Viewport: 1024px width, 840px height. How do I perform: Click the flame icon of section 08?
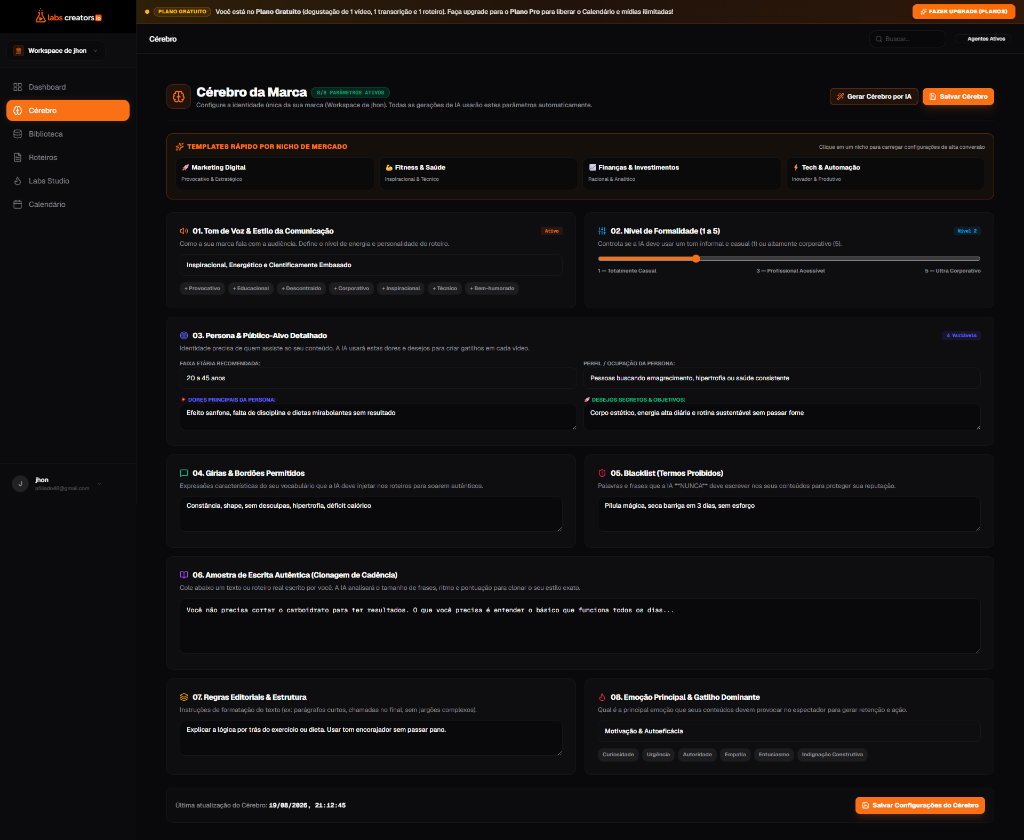coord(602,698)
